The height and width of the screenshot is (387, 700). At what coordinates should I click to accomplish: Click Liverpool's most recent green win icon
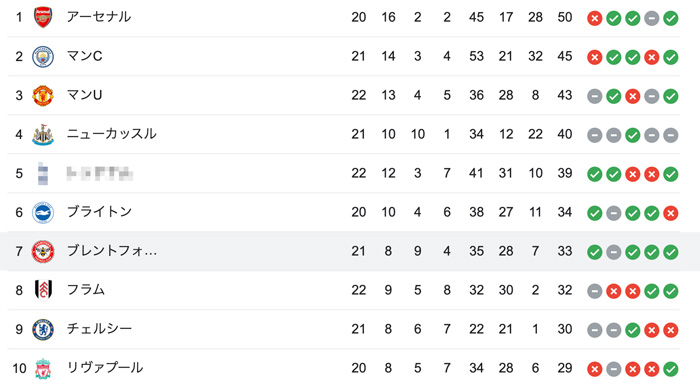click(x=671, y=369)
